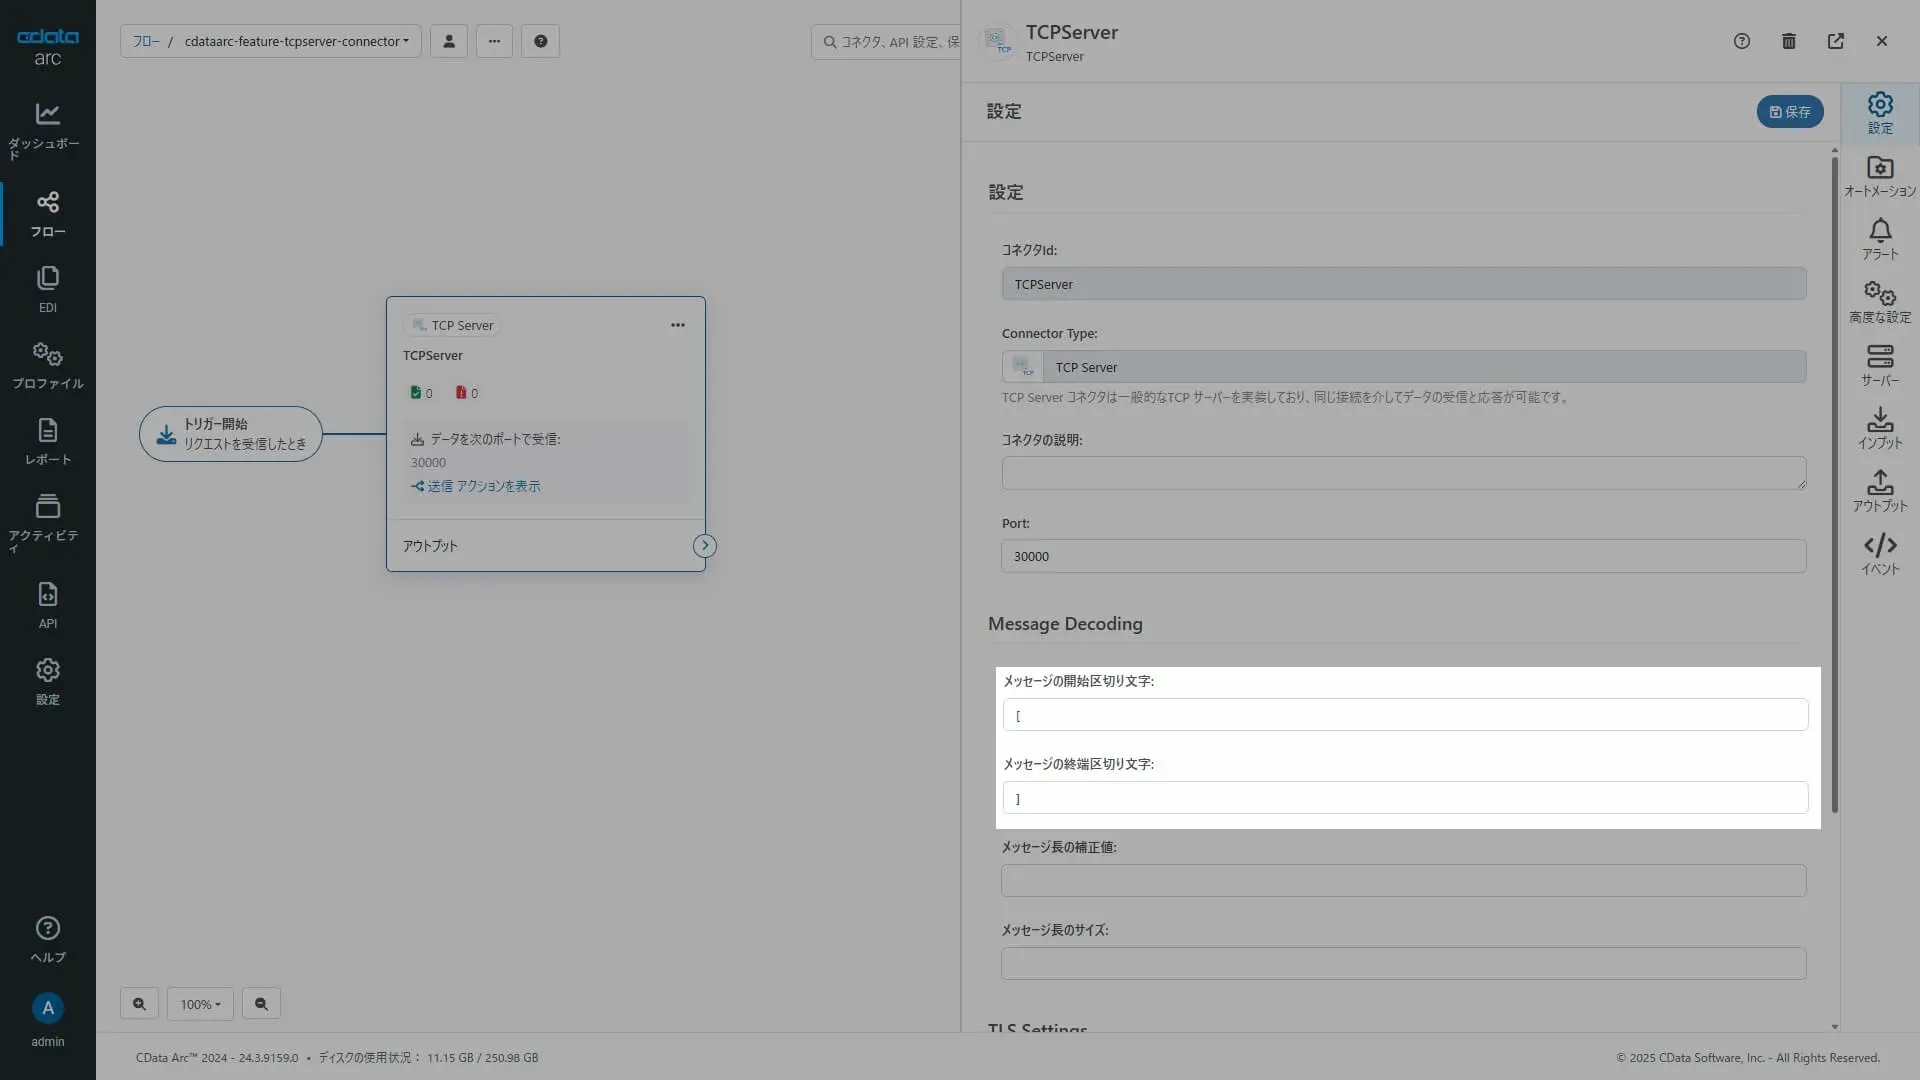The height and width of the screenshot is (1080, 1920).
Task: Click the connector search field
Action: (x=886, y=41)
